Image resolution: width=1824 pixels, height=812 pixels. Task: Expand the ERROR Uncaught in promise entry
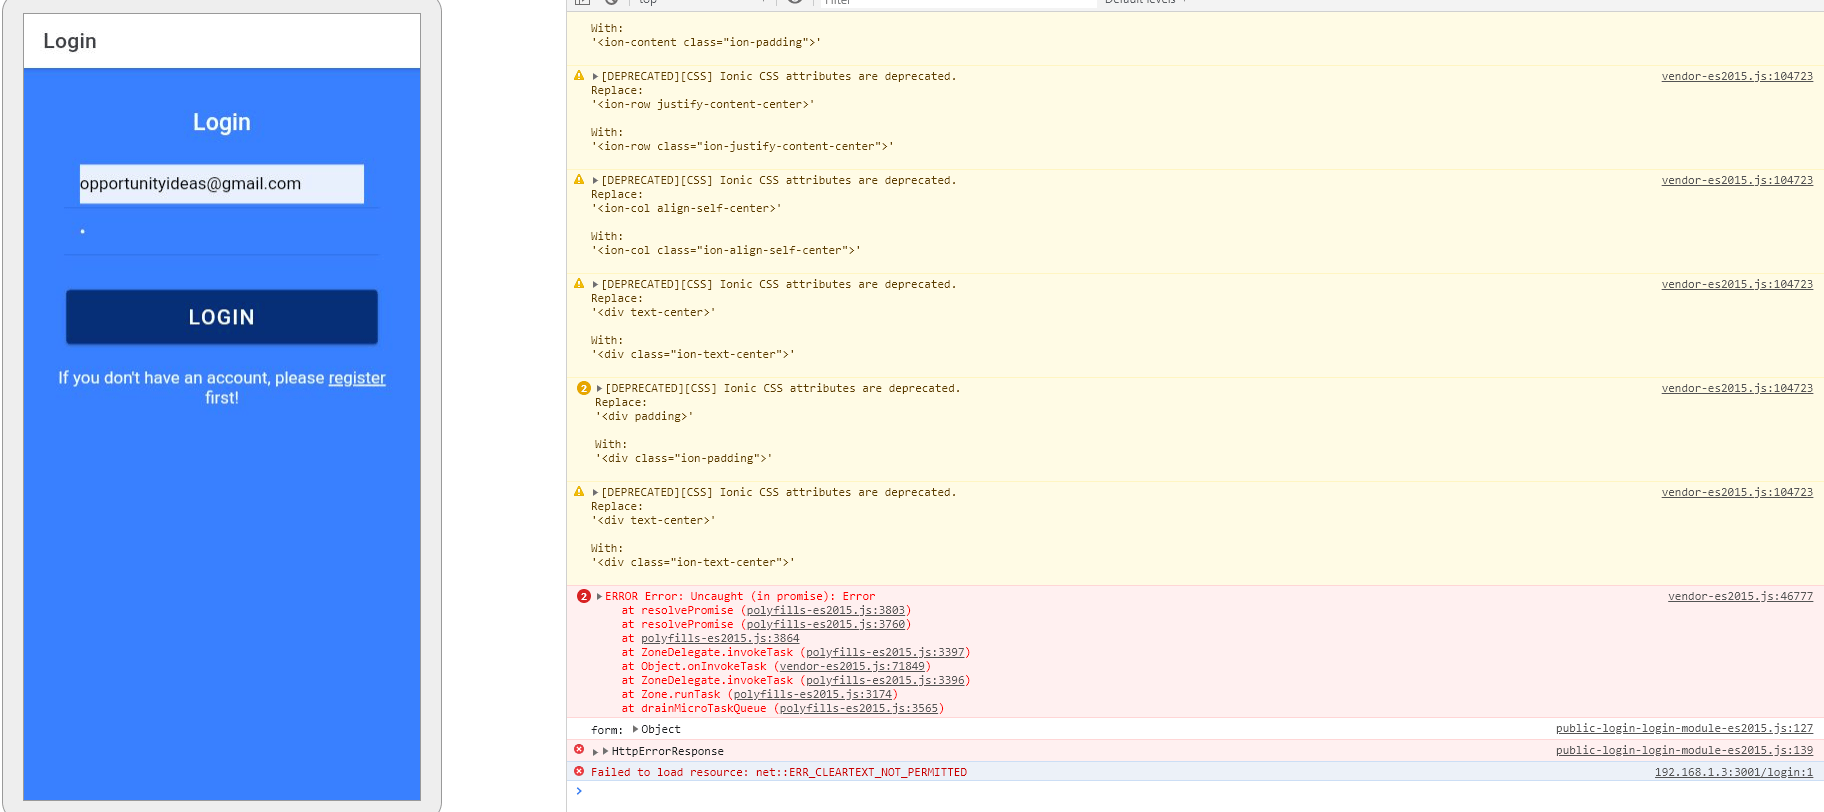pos(599,597)
